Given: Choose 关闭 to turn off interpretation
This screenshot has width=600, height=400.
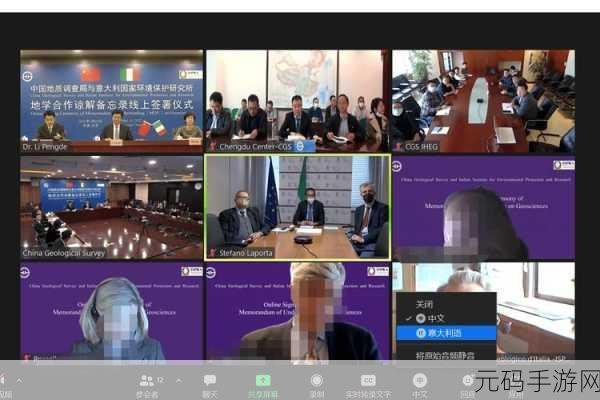Looking at the screenshot, I should pyautogui.click(x=424, y=305).
